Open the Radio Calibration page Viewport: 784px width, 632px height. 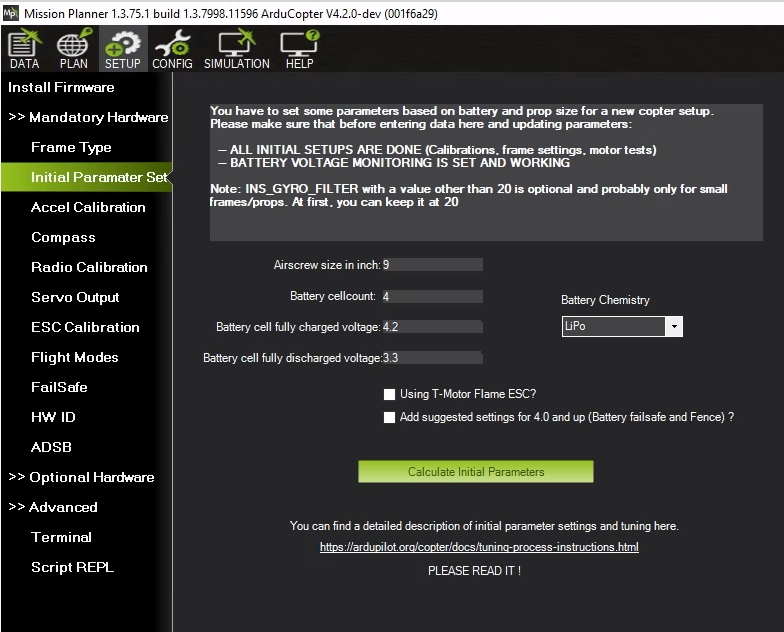click(x=89, y=267)
